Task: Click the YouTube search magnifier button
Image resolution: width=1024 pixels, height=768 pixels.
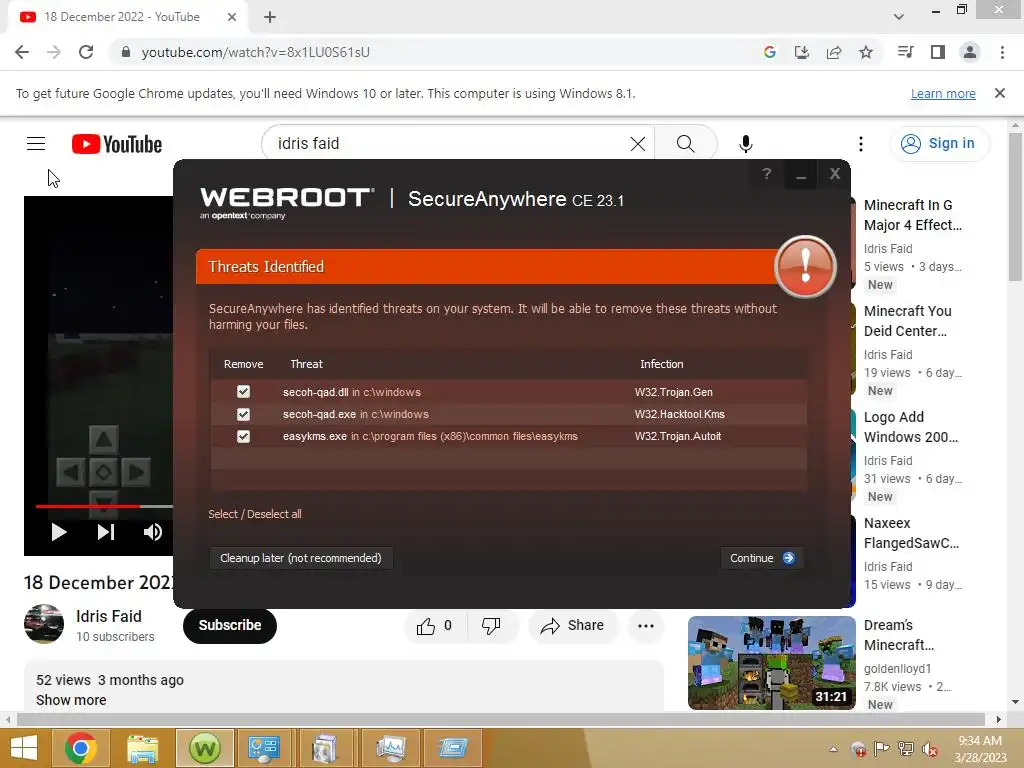Action: pos(685,144)
